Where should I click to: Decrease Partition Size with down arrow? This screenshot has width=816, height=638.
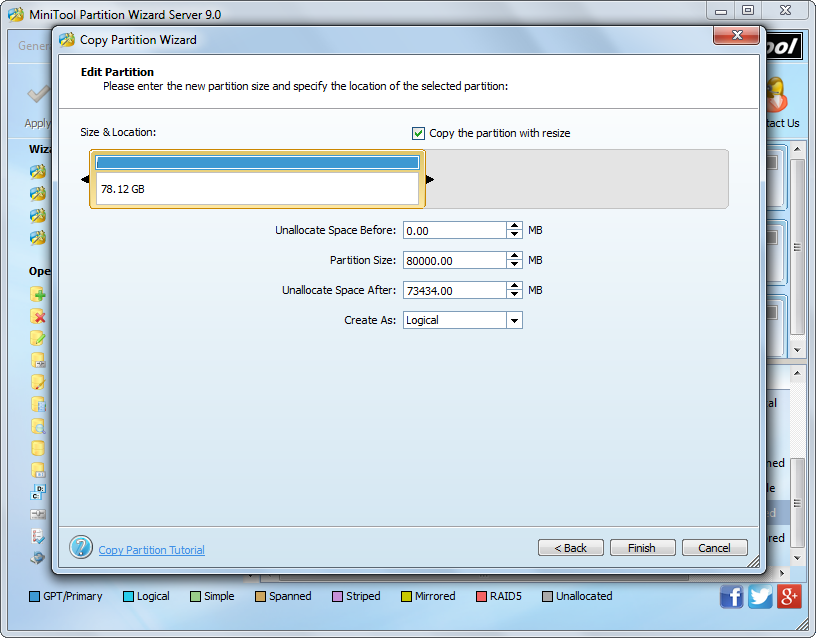point(514,264)
